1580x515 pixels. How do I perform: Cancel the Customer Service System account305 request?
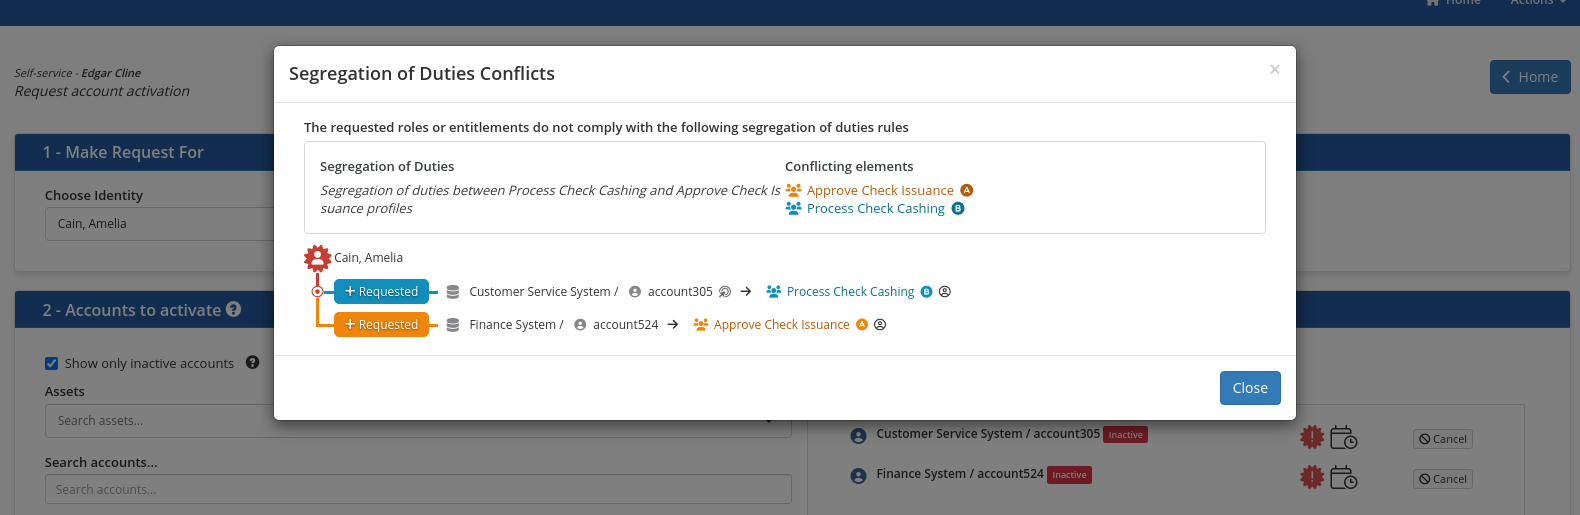pos(1443,439)
